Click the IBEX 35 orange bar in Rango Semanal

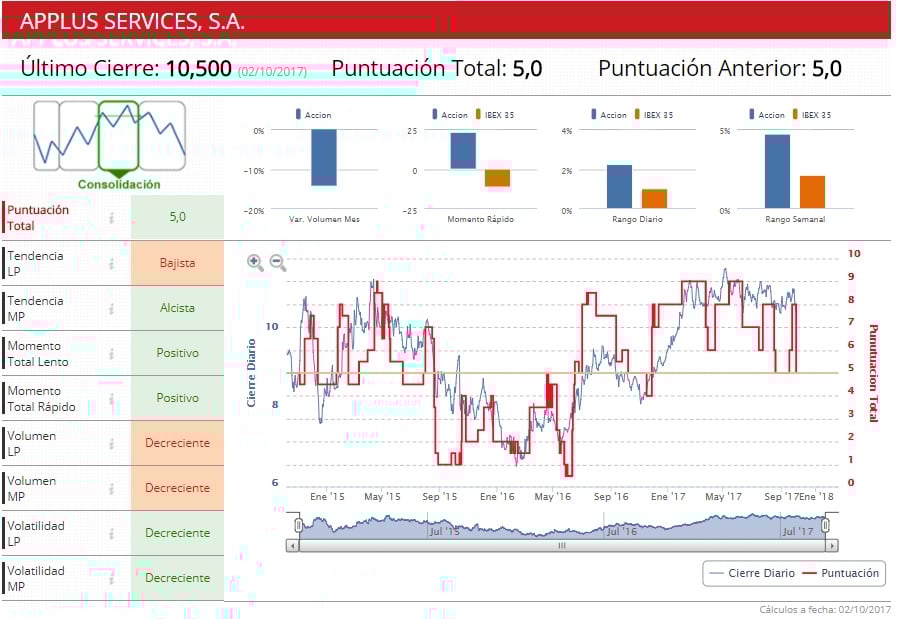(x=812, y=192)
